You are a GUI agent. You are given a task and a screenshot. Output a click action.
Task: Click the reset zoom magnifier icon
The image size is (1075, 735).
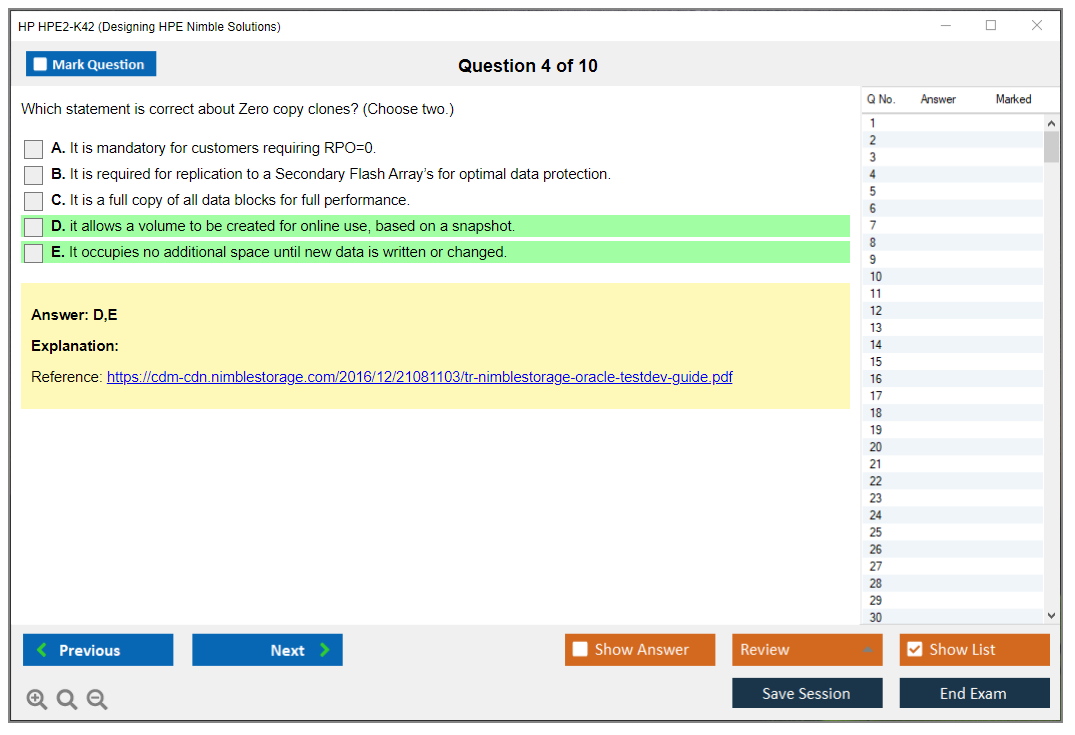[67, 700]
